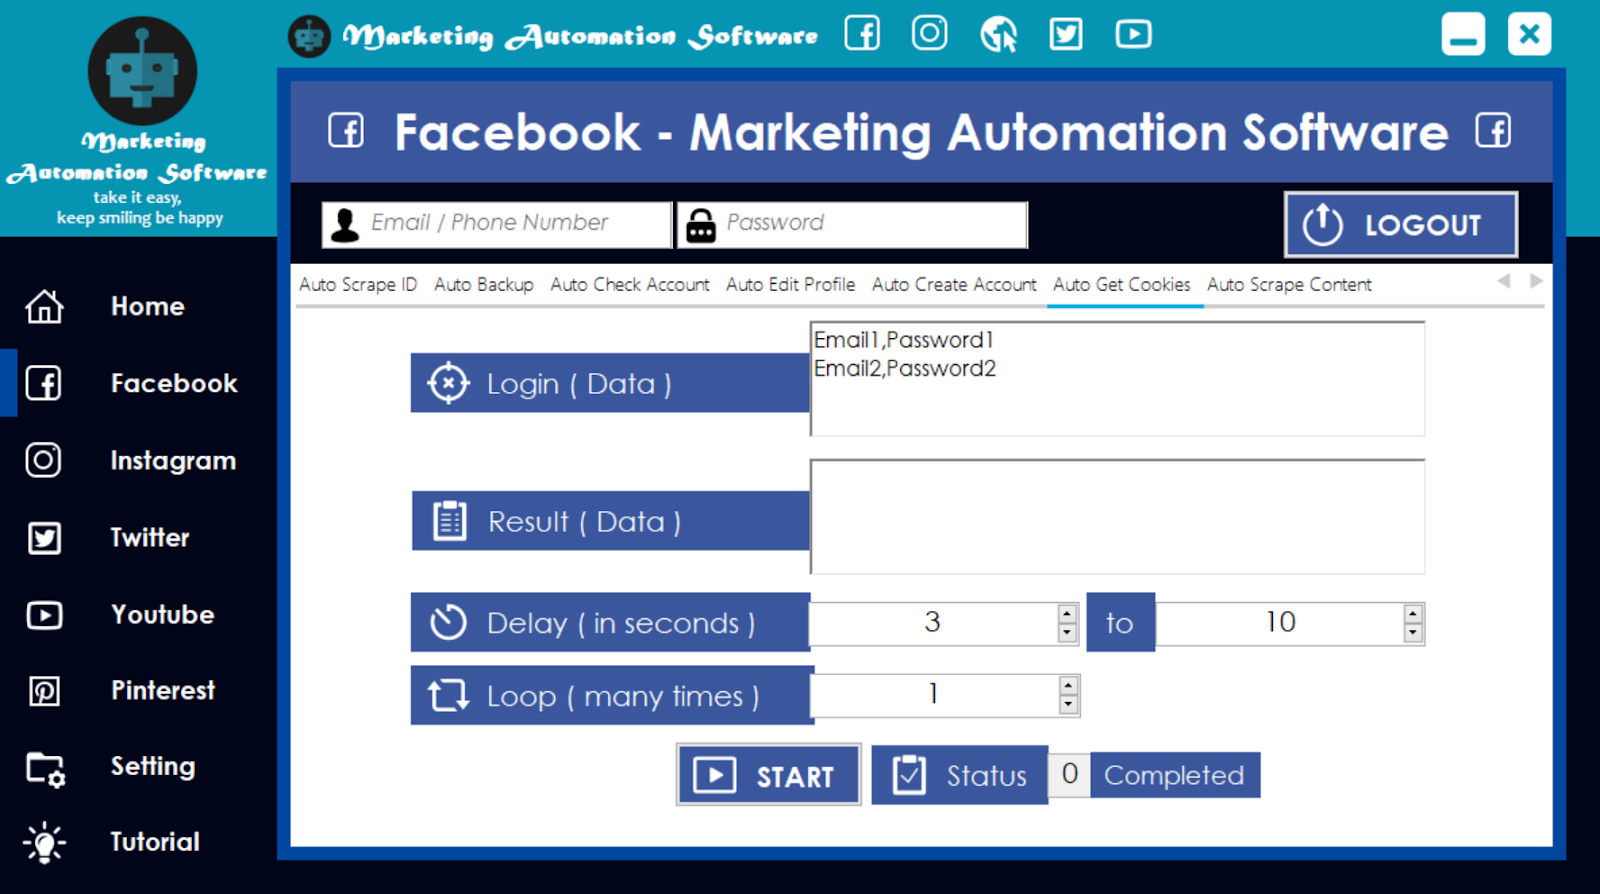The height and width of the screenshot is (894, 1600).
Task: Click the Tutorial lightbulb icon in sidebar
Action: (44, 842)
